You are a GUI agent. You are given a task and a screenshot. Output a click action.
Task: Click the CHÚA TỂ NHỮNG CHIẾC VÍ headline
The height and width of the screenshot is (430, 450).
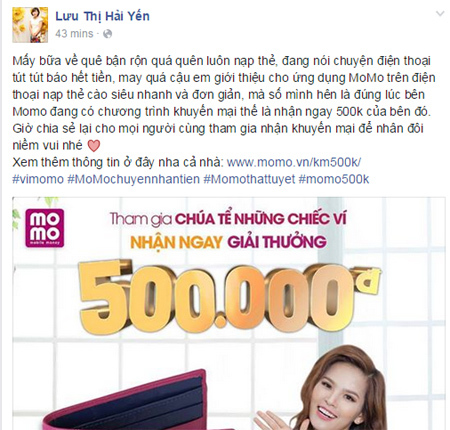[x=261, y=219]
